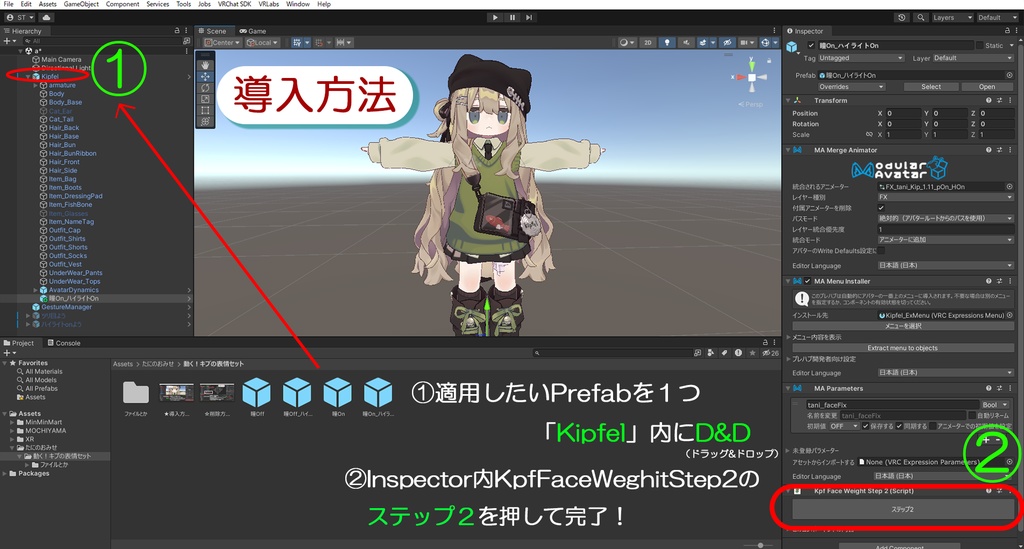
Task: Open the ファイルとか folder thumbnail
Action: (x=136, y=392)
